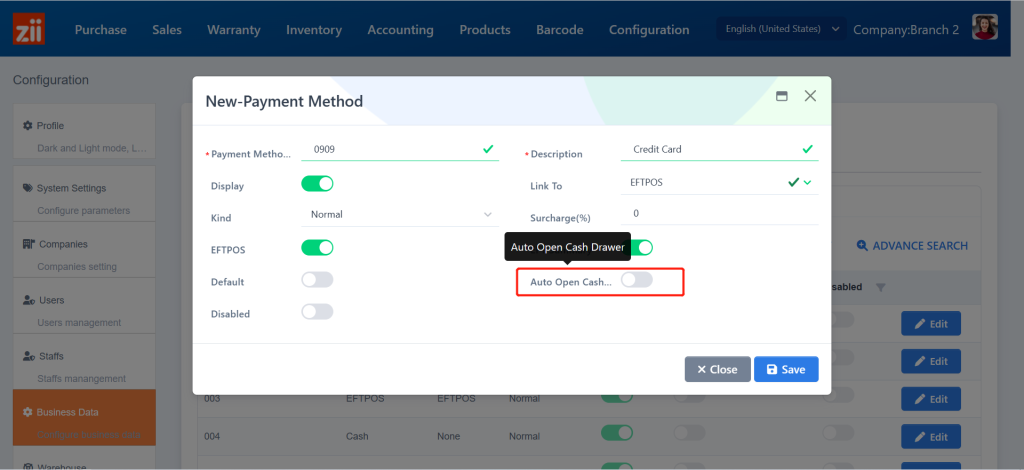Open the user avatar profile picture
Viewport: 1024px width, 470px height.
pyautogui.click(x=985, y=29)
